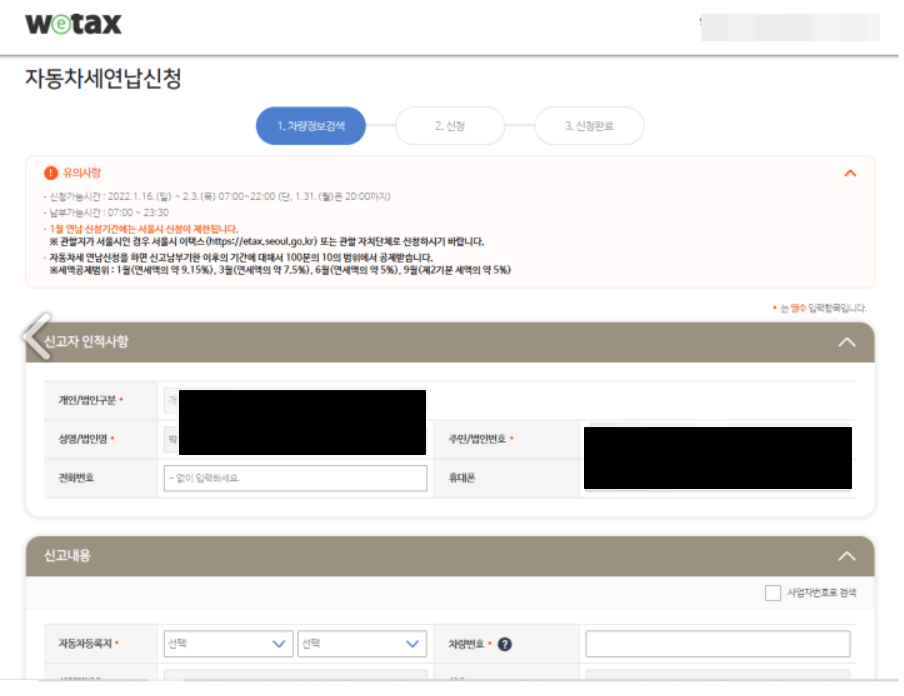The image size is (904, 696).
Task: Click the 차량번호 input field
Action: pos(716,644)
